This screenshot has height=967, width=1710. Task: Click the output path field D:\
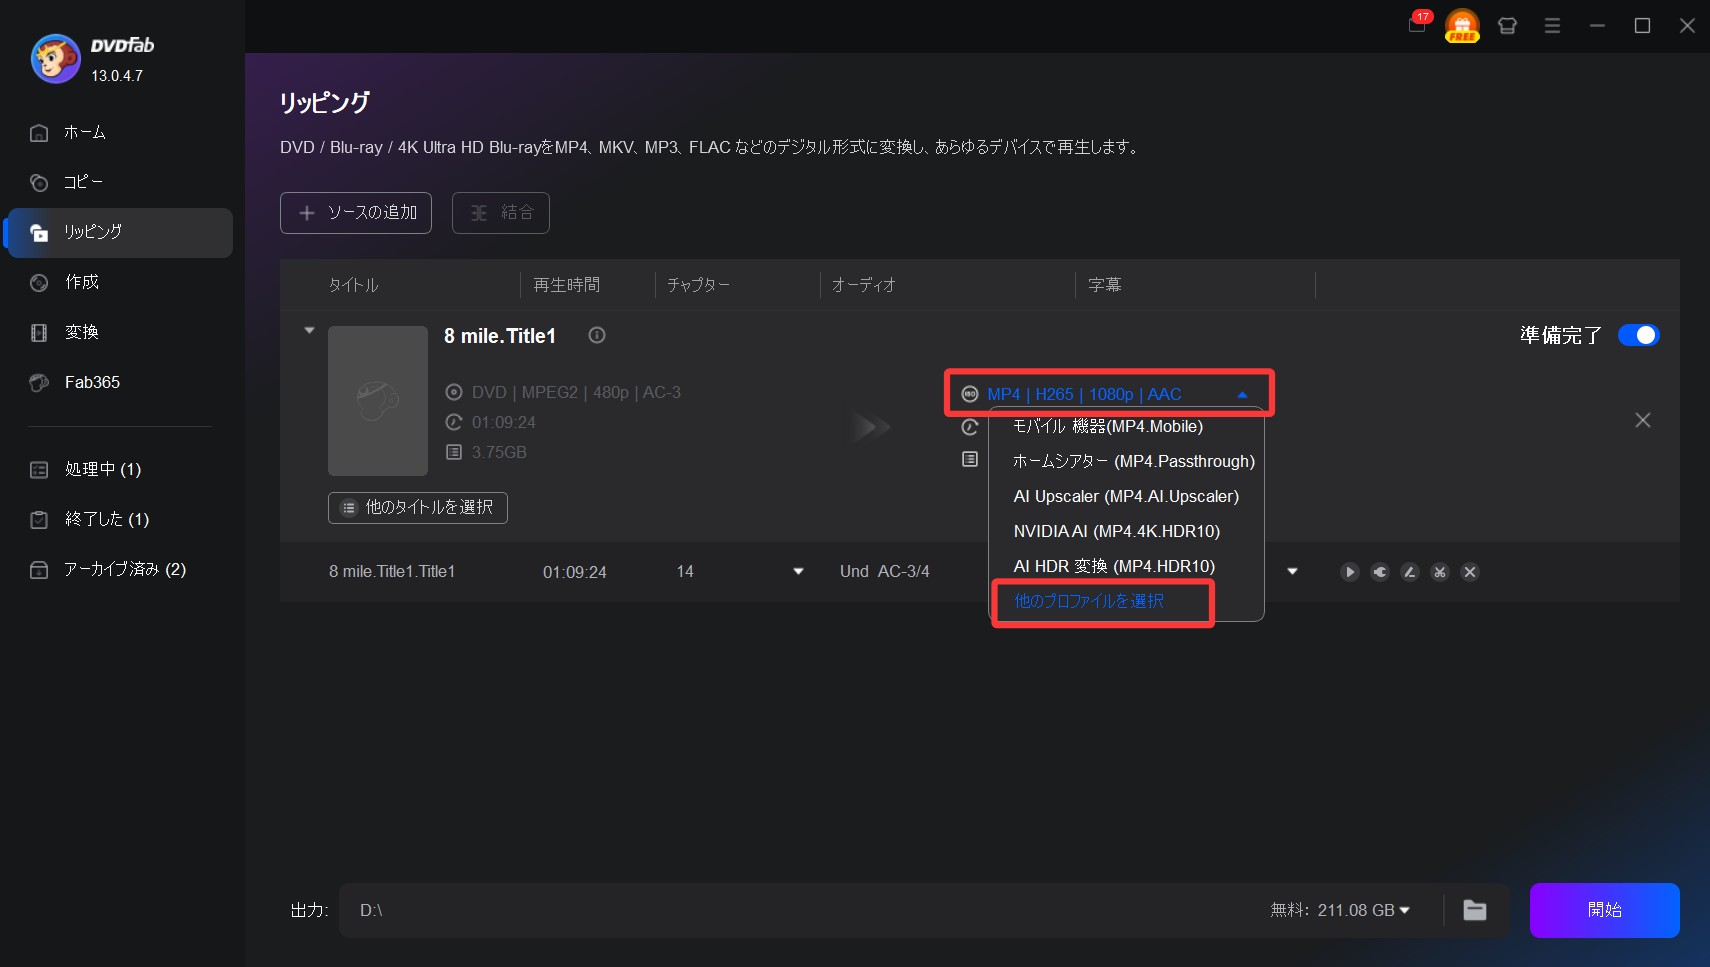800,910
